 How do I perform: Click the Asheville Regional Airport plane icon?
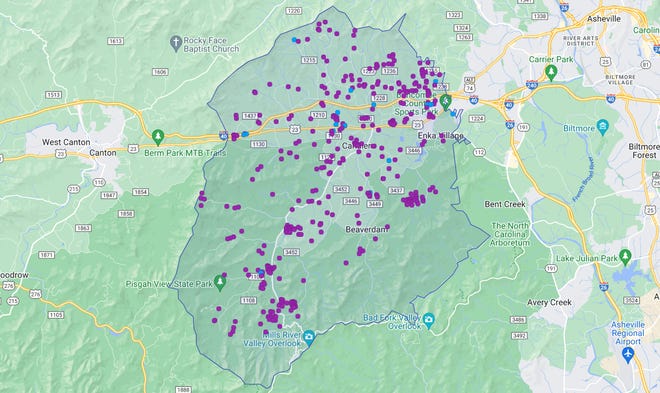628,355
